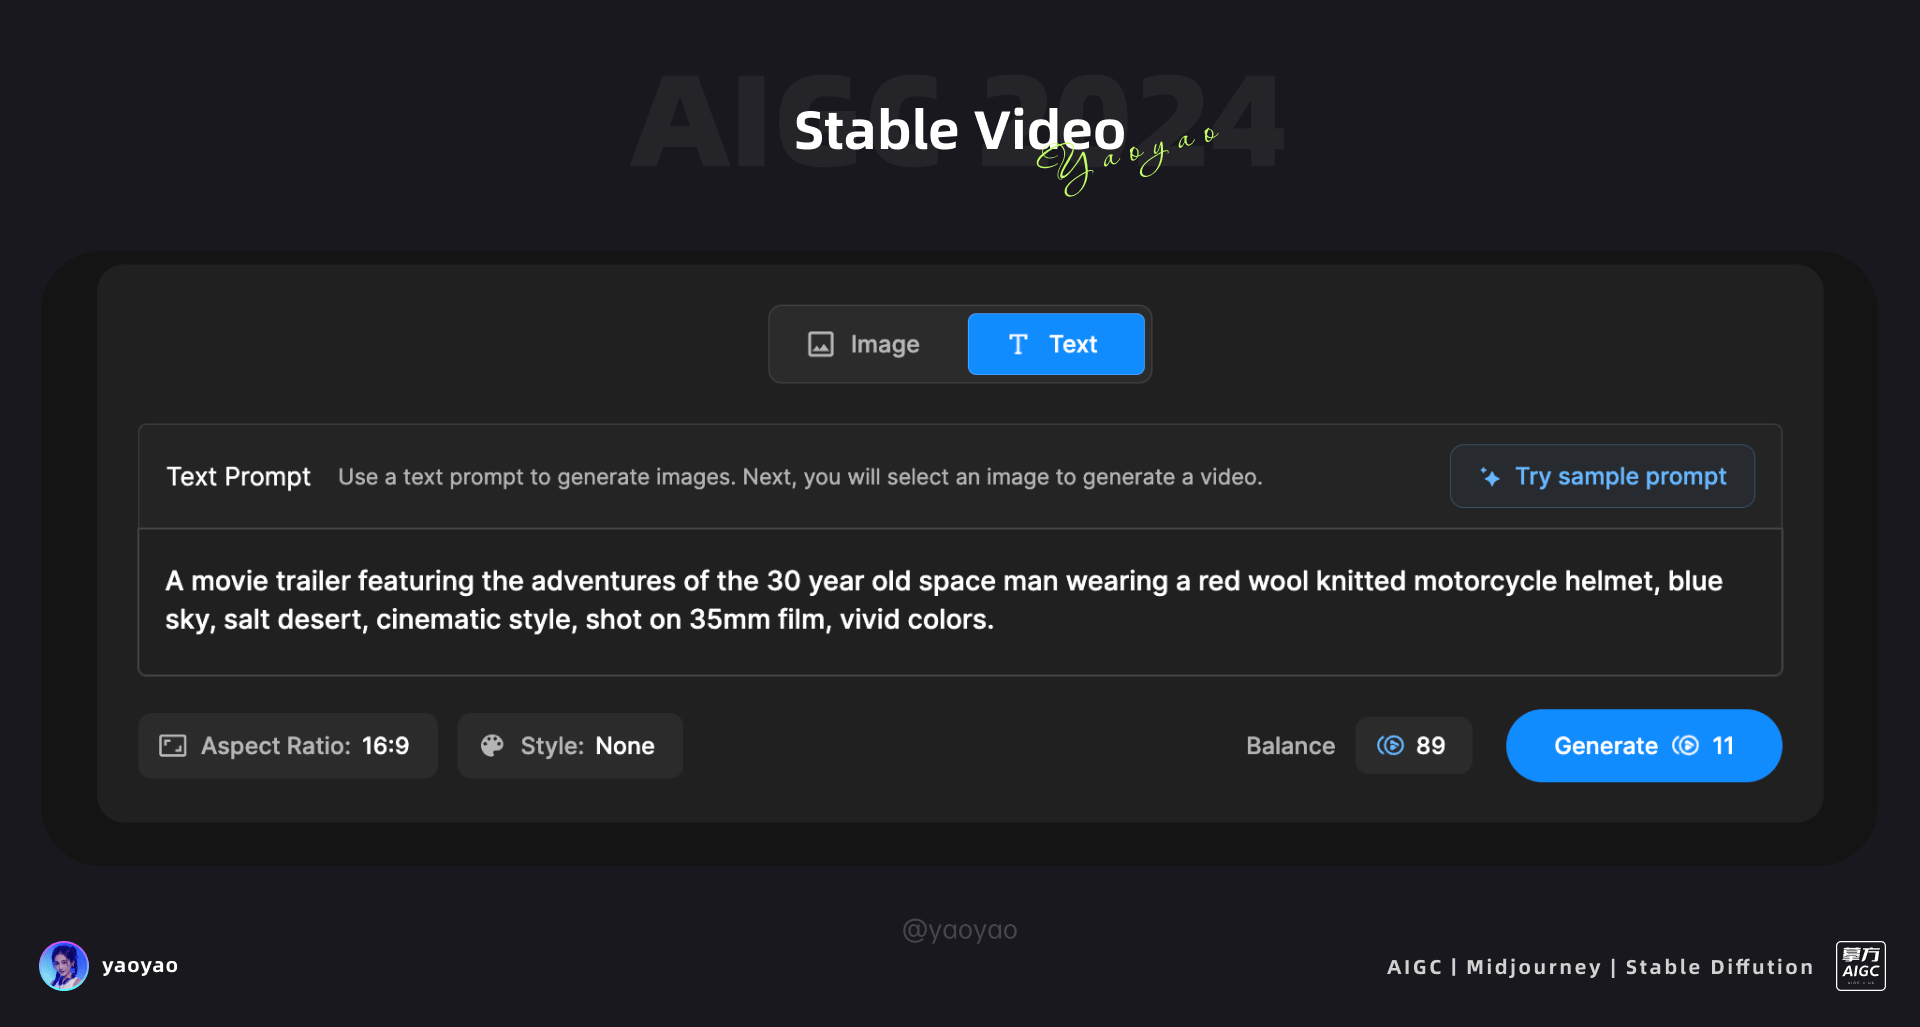The image size is (1920, 1027).
Task: Click the T icon in Text tab
Action: [1018, 344]
